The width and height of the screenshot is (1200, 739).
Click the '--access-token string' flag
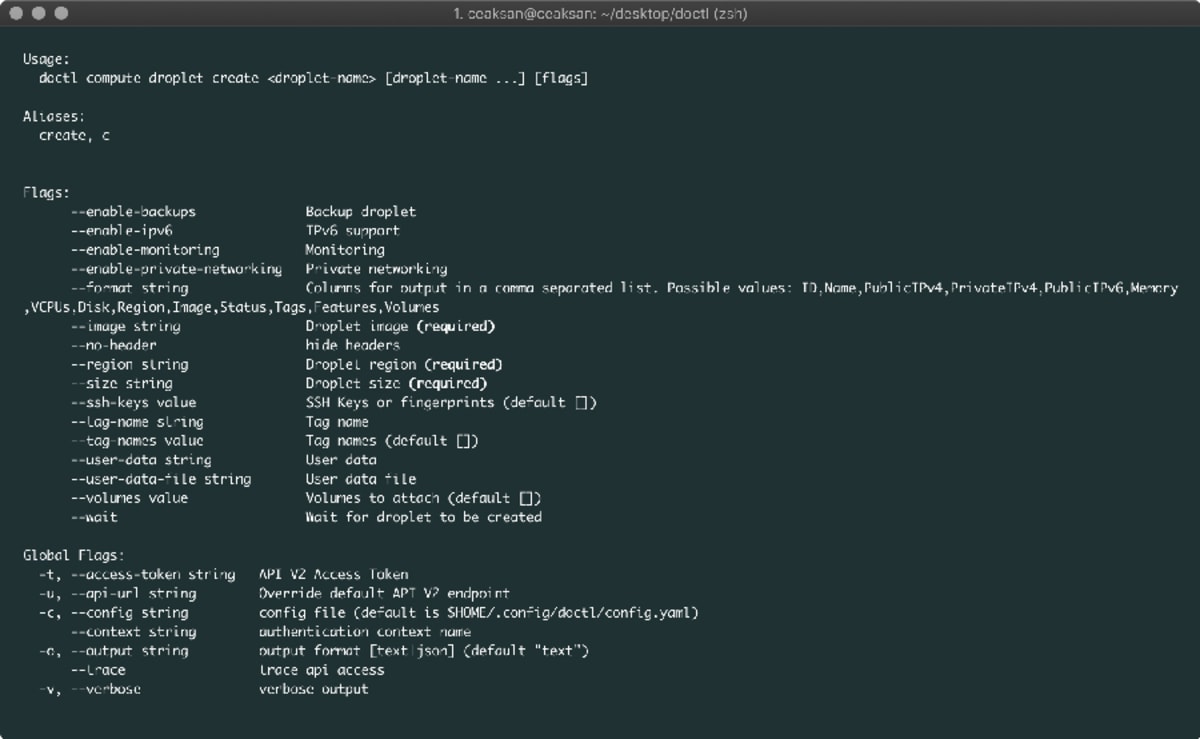click(153, 574)
